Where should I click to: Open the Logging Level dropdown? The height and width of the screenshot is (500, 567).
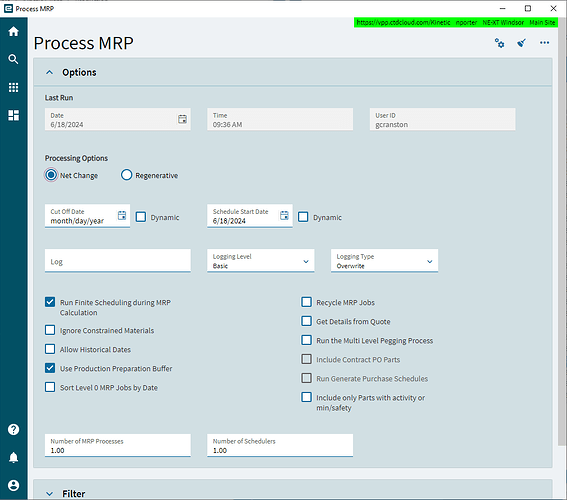[x=261, y=261]
